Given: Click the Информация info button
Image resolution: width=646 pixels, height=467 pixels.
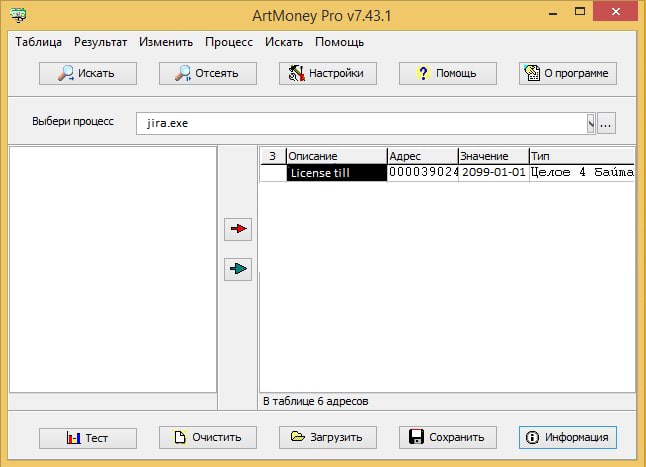Looking at the screenshot, I should pyautogui.click(x=568, y=437).
